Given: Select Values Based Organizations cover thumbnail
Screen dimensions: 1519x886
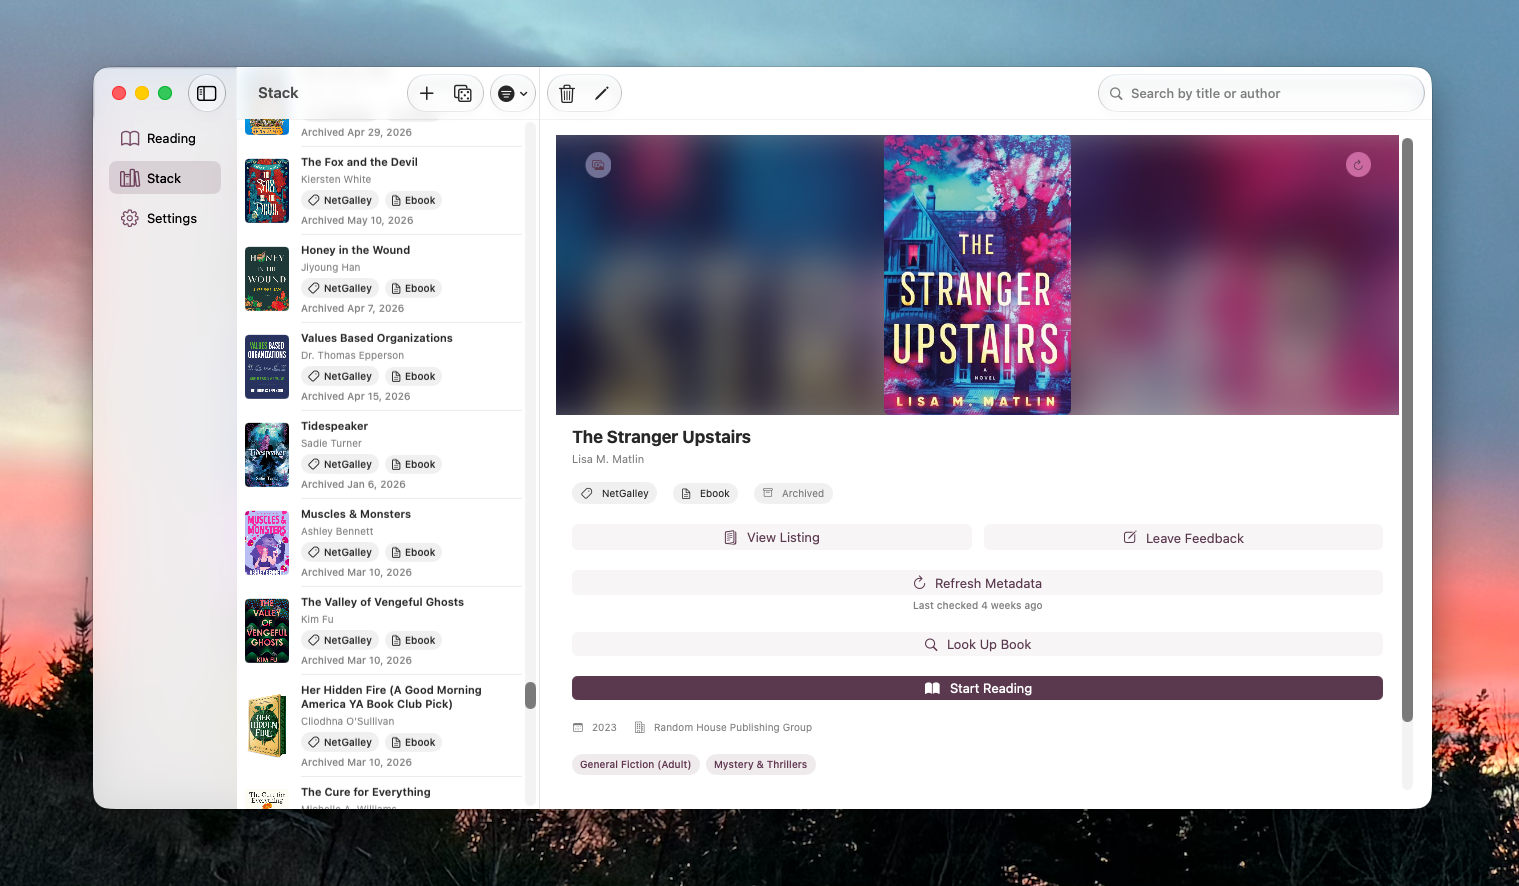Looking at the screenshot, I should 267,367.
